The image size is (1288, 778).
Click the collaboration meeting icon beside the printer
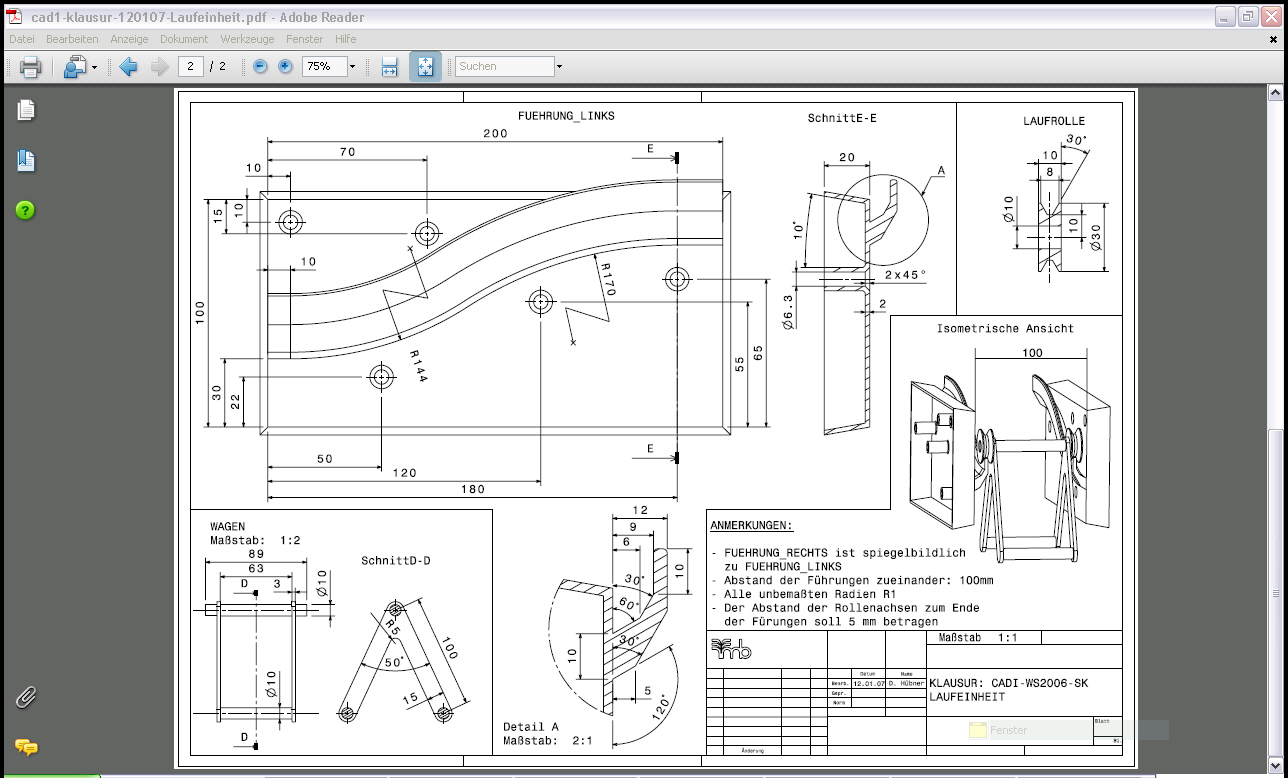75,67
